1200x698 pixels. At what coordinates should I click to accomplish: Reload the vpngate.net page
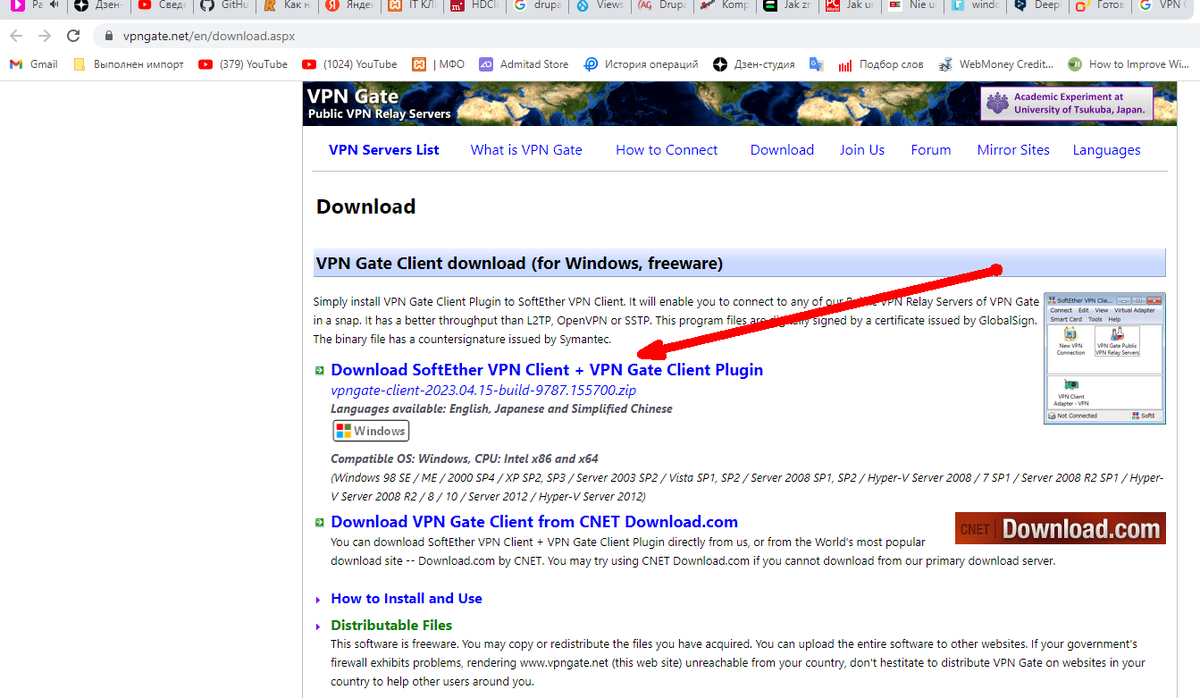[x=73, y=35]
